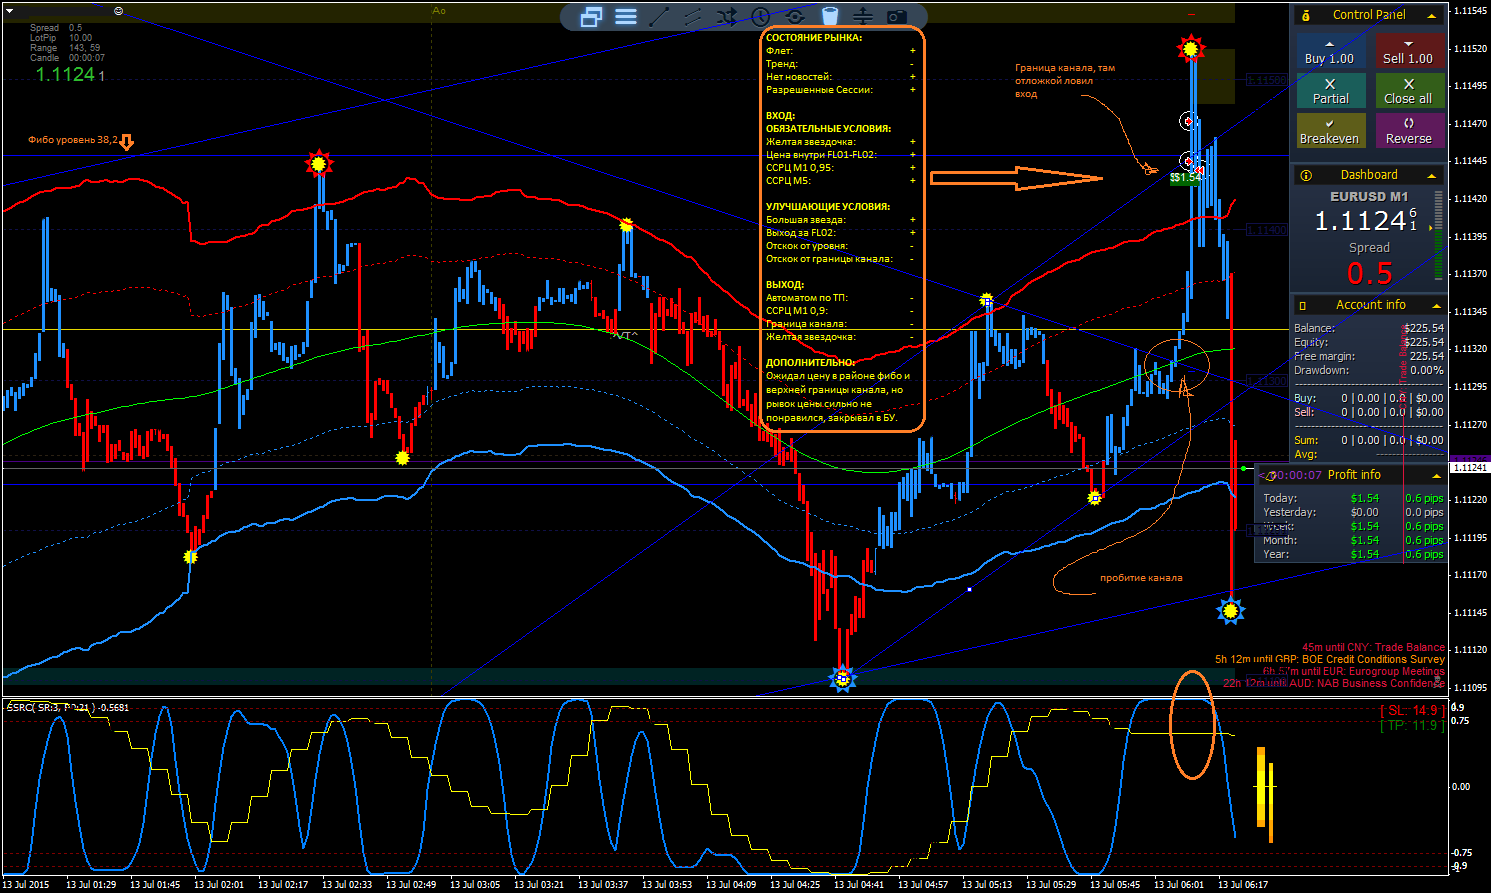This screenshot has width=1491, height=893.
Task: Click the Drawdown value 0.00%
Action: (1426, 370)
